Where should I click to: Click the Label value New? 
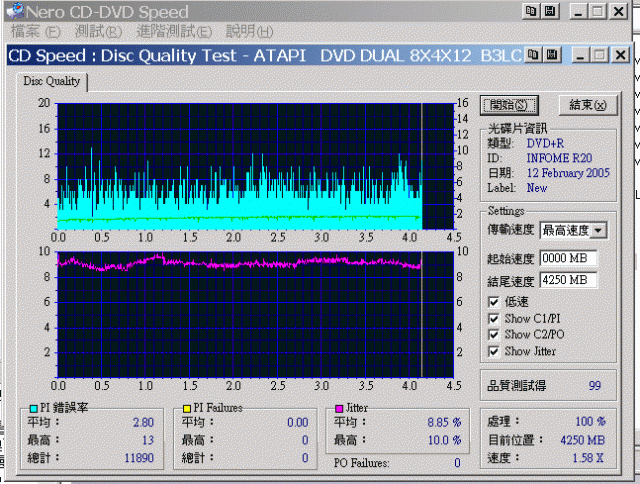[537, 188]
